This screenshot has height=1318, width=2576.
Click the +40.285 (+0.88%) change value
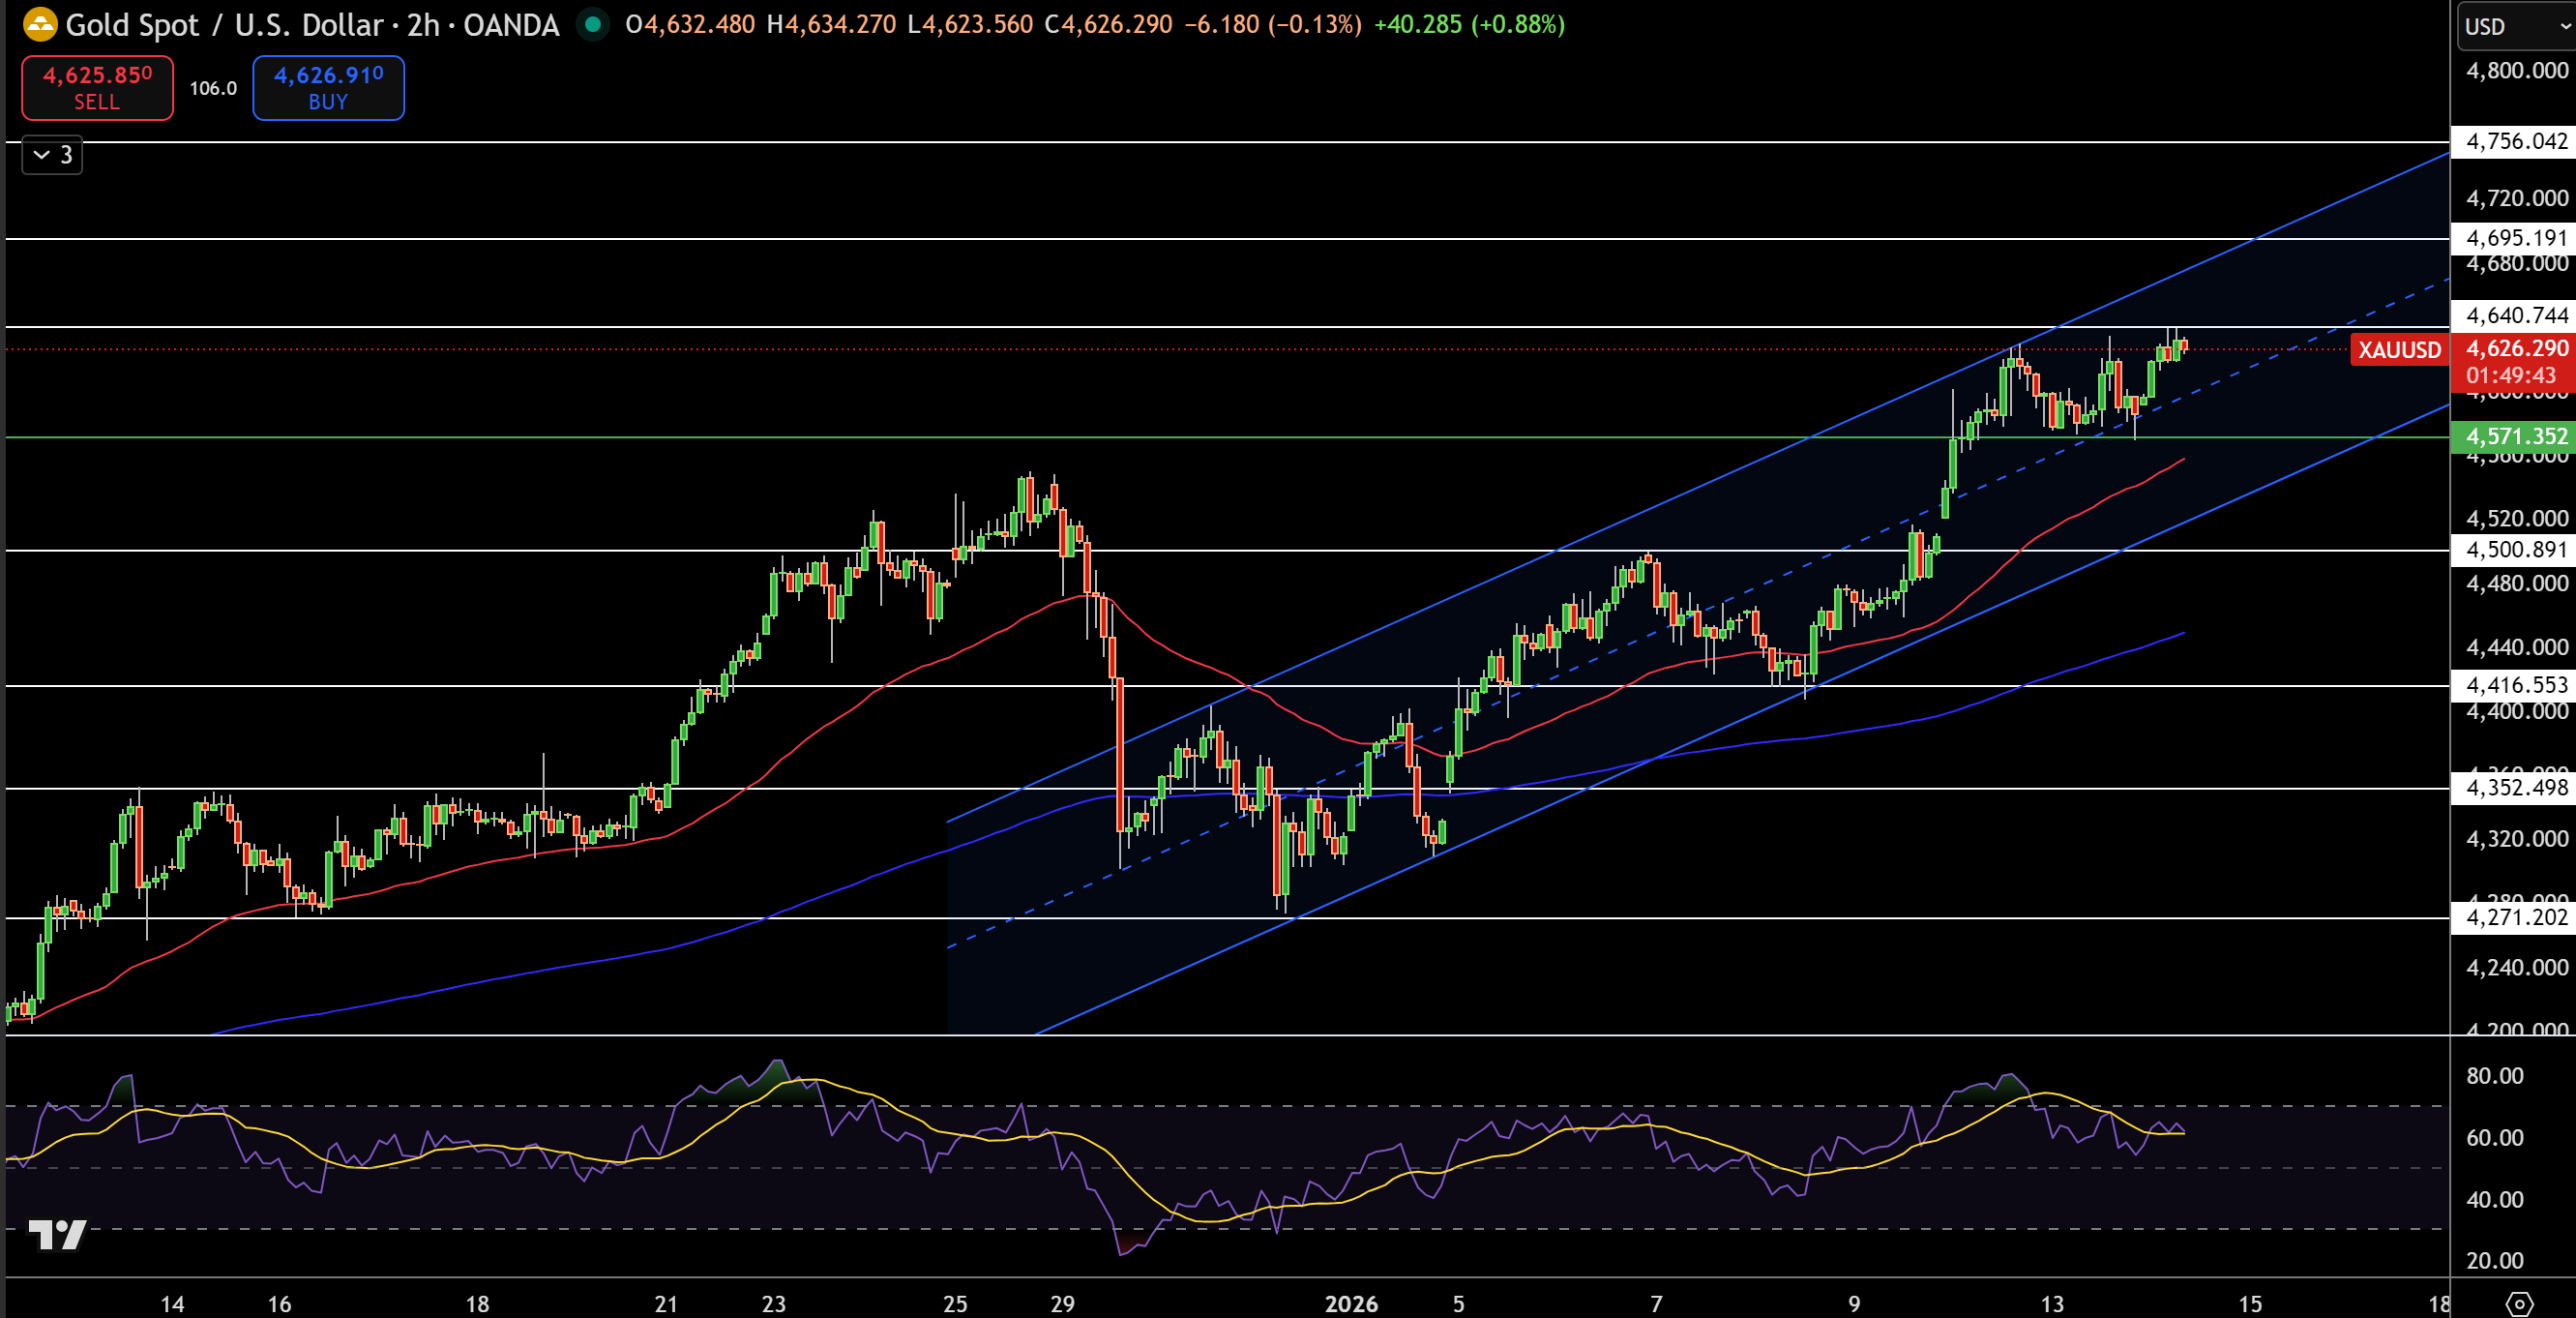pos(1469,24)
